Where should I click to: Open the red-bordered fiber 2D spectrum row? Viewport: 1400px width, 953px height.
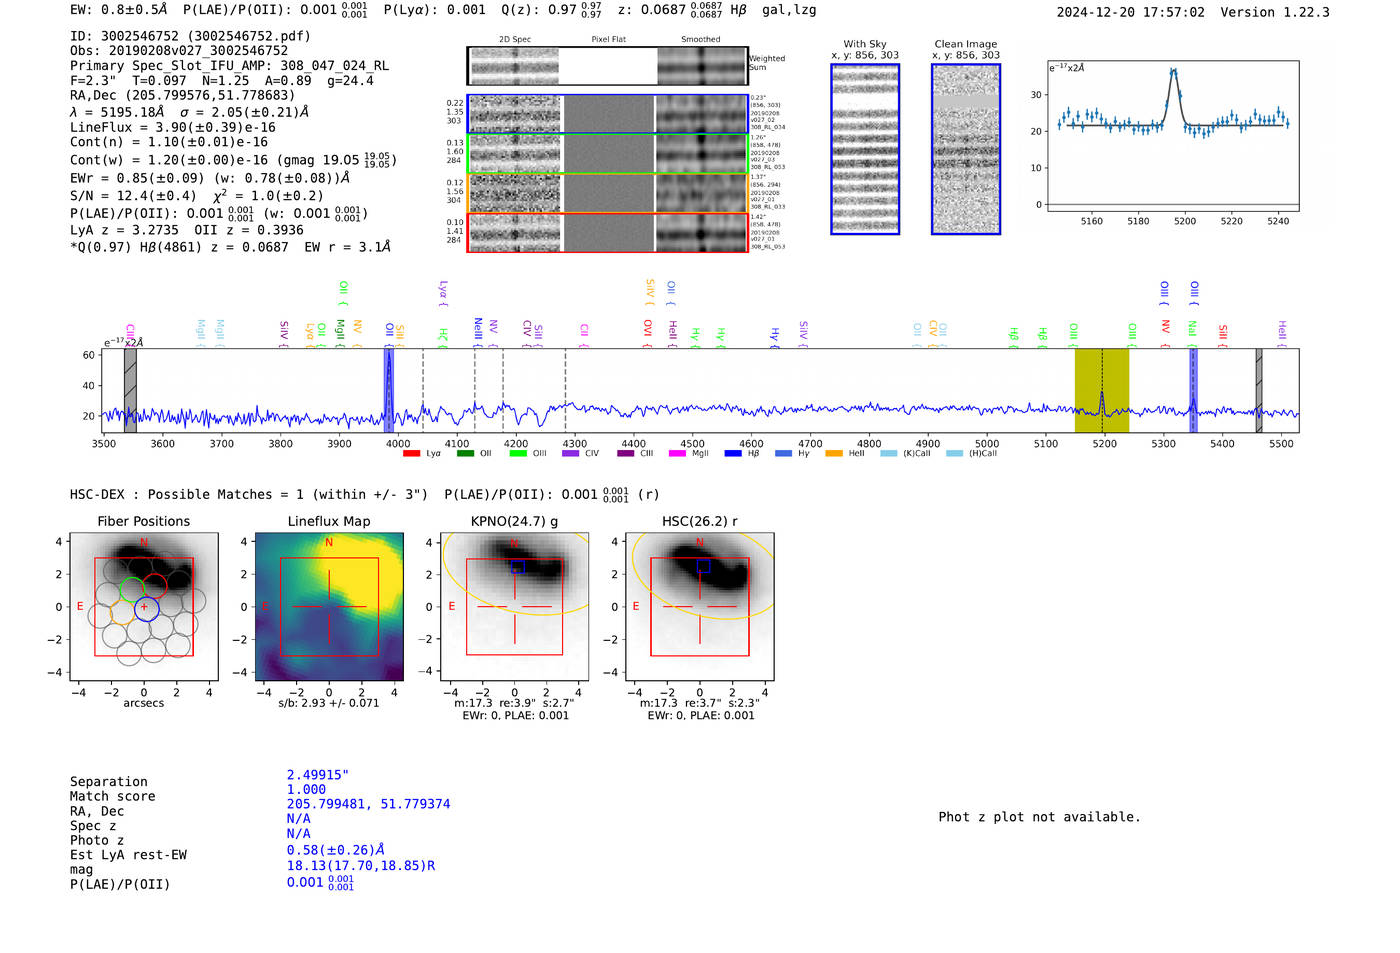tap(607, 233)
